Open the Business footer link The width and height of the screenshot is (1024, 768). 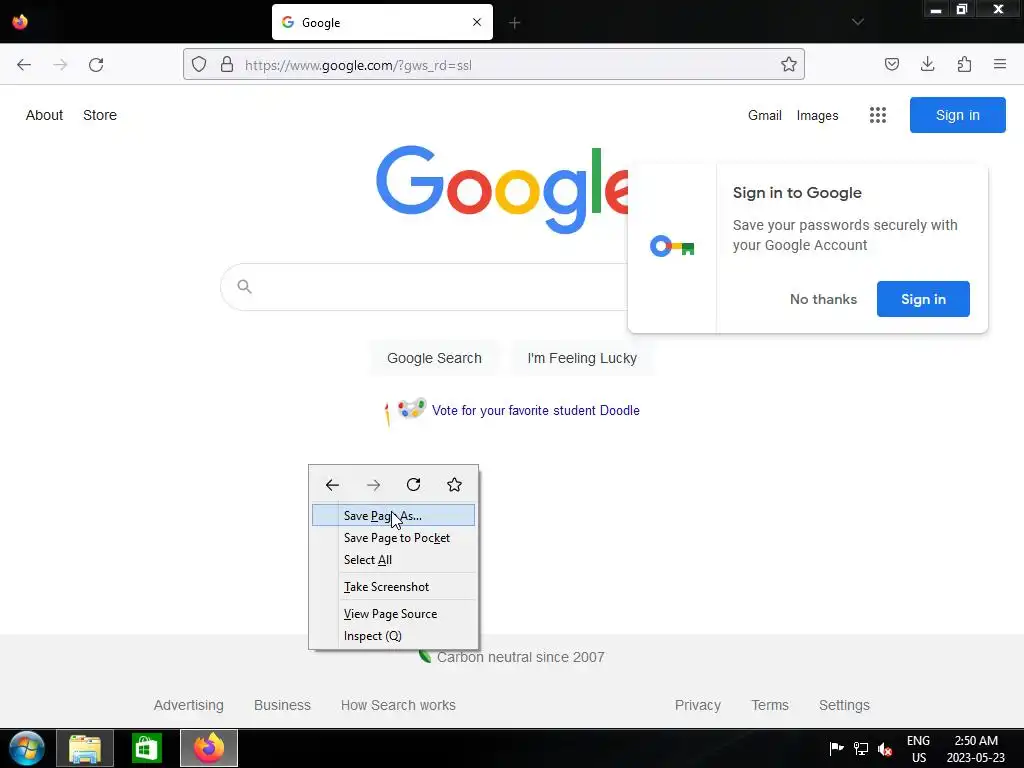(282, 705)
